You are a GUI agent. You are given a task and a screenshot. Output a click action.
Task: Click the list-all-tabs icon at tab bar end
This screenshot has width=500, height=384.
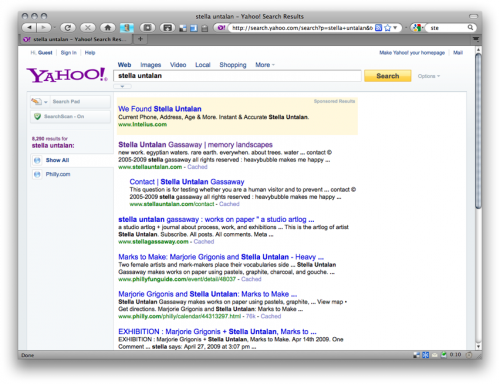click(x=476, y=39)
